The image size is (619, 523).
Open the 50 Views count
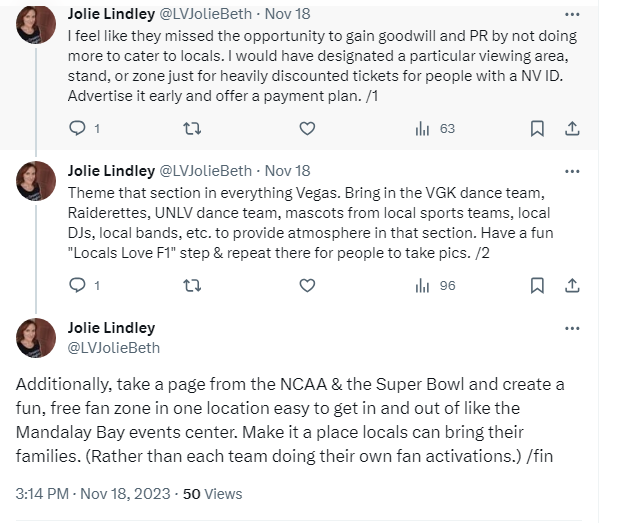pos(212,493)
